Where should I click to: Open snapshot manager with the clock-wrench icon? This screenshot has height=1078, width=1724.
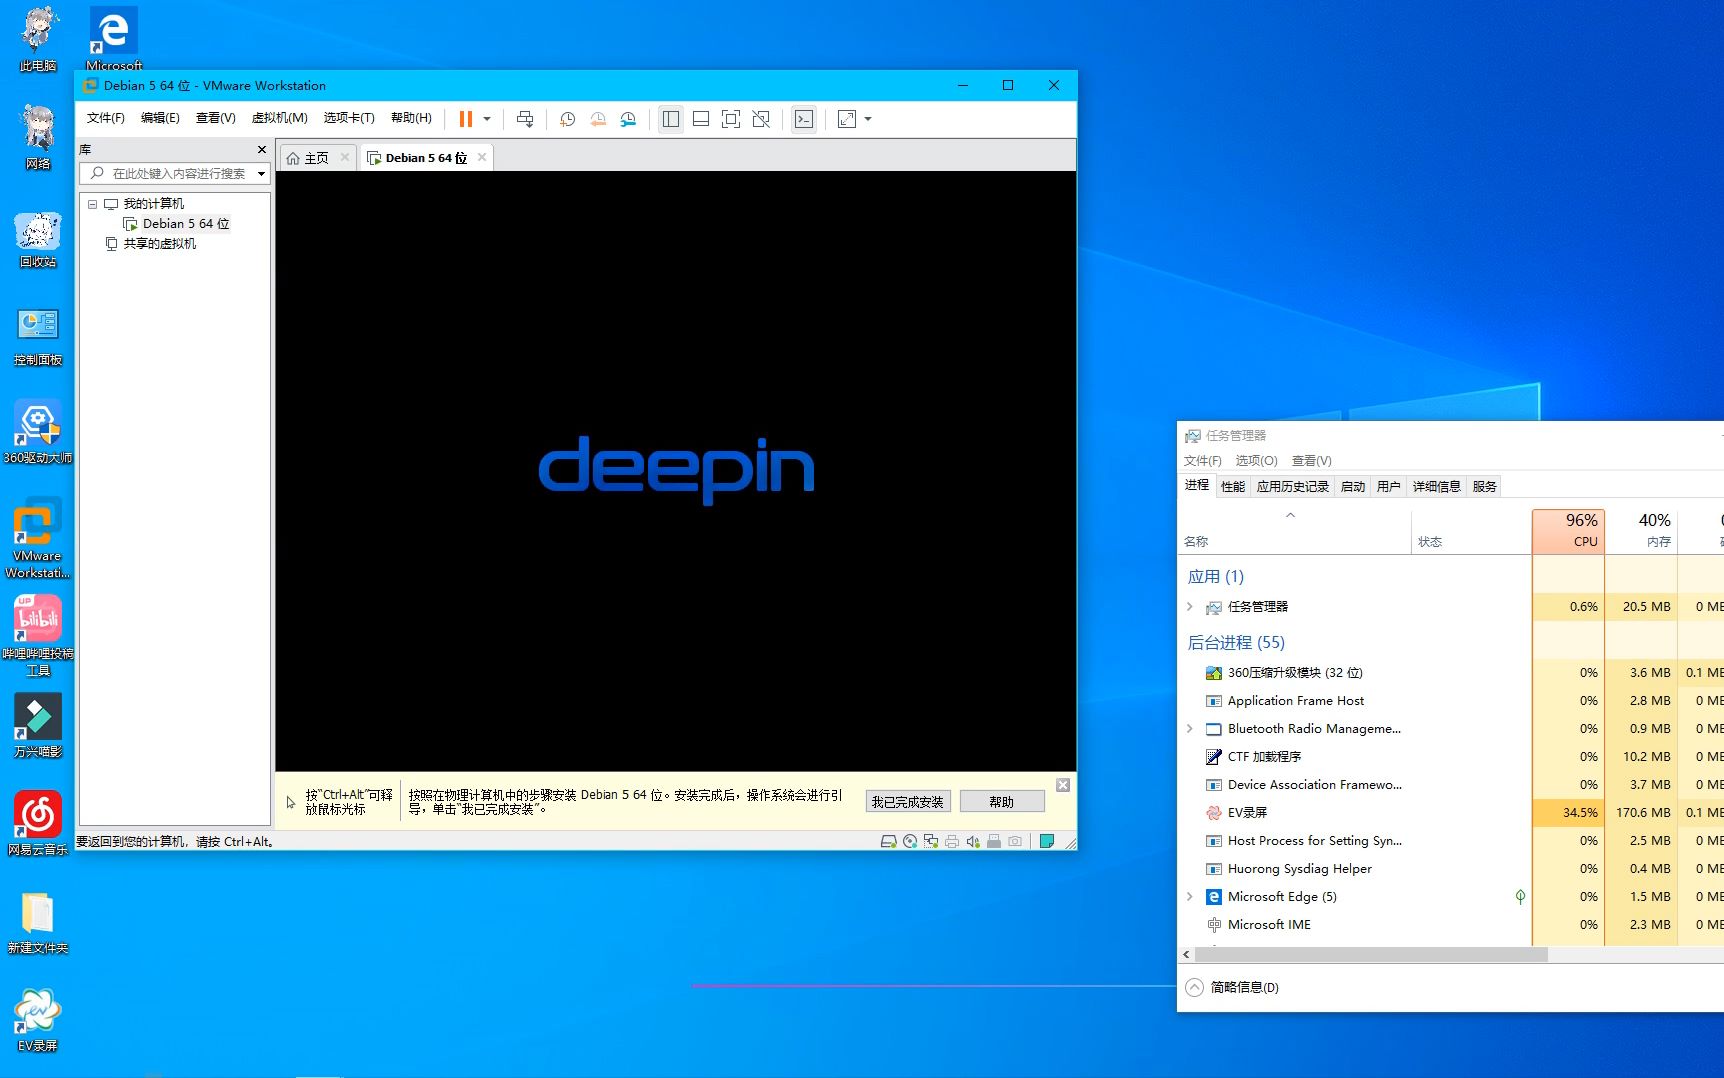[628, 119]
